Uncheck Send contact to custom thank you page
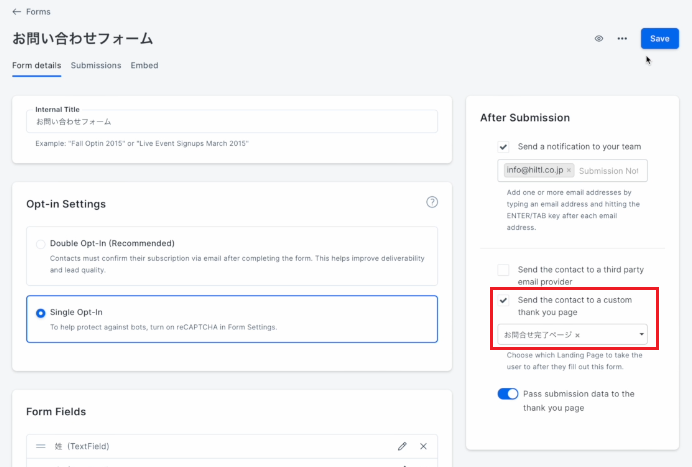This screenshot has width=692, height=467. point(503,300)
